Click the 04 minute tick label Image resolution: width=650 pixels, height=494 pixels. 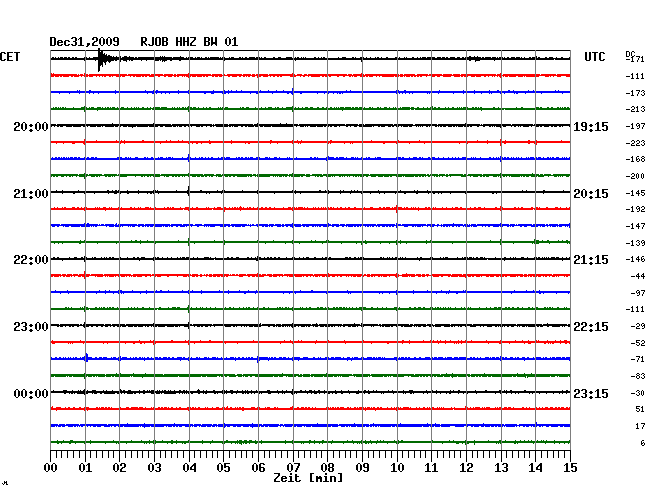tap(189, 467)
